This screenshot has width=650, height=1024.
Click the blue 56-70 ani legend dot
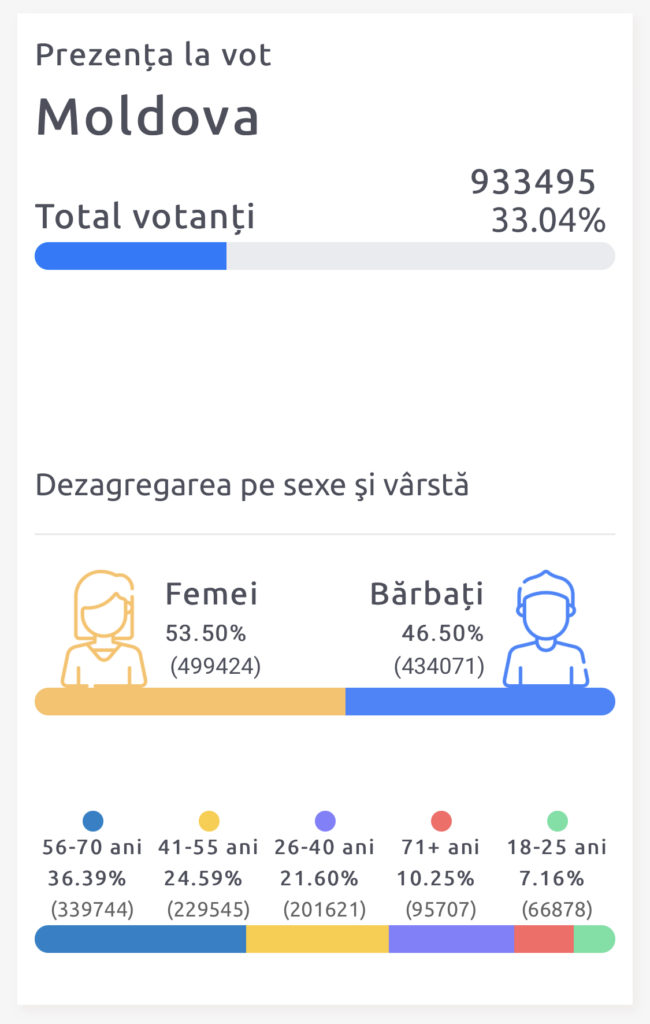[92, 822]
